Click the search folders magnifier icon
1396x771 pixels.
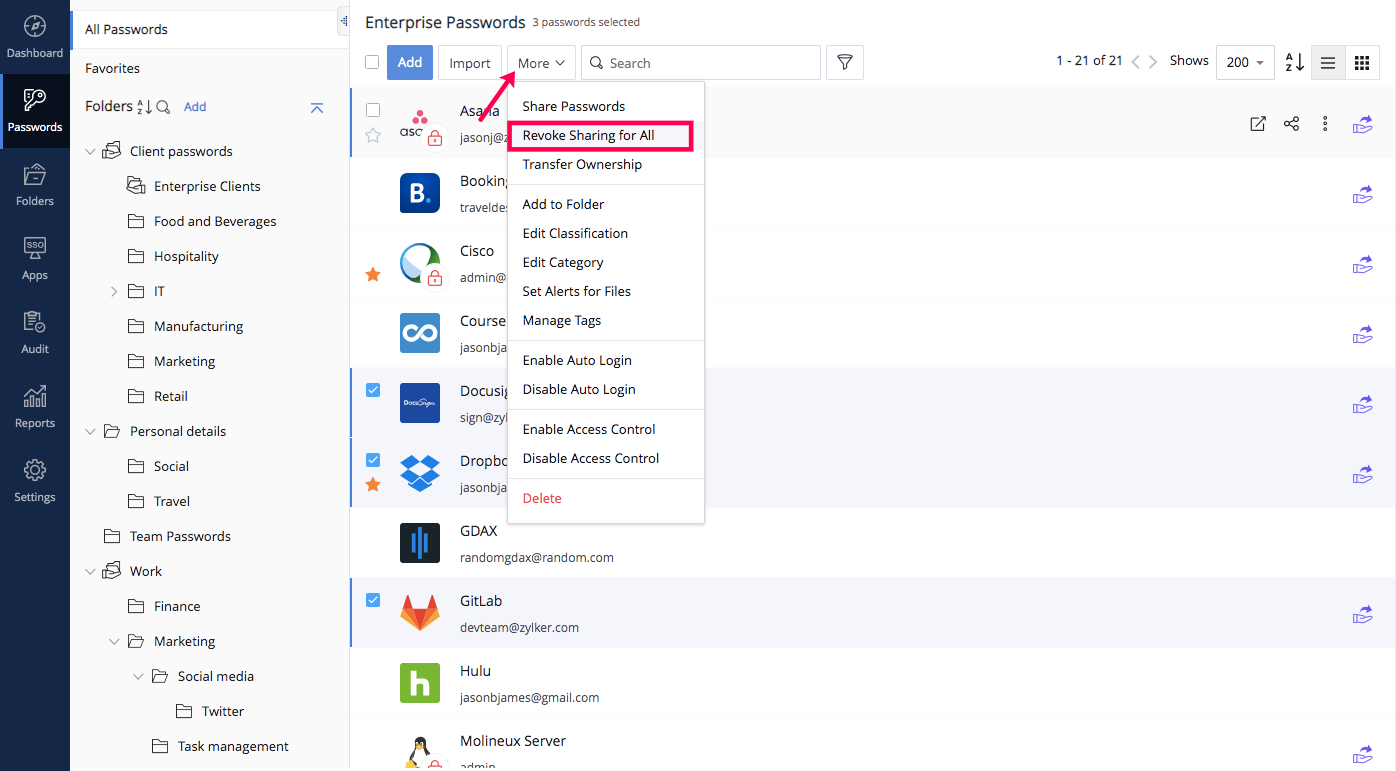pyautogui.click(x=163, y=107)
